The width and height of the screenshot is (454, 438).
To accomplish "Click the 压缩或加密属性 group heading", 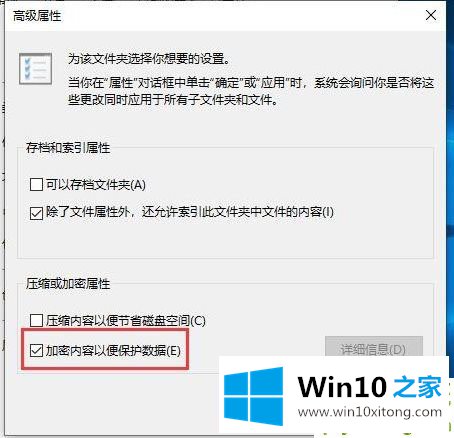I will pos(68,284).
